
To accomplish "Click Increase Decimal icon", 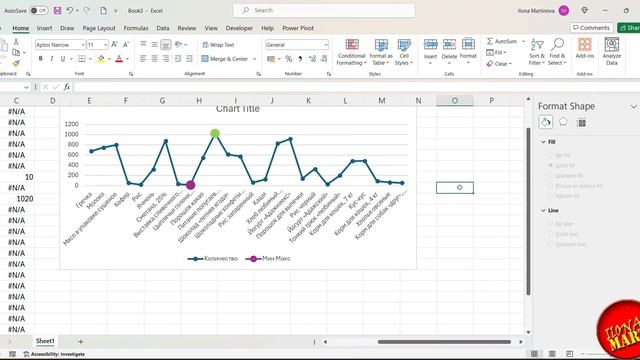I will pos(312,59).
